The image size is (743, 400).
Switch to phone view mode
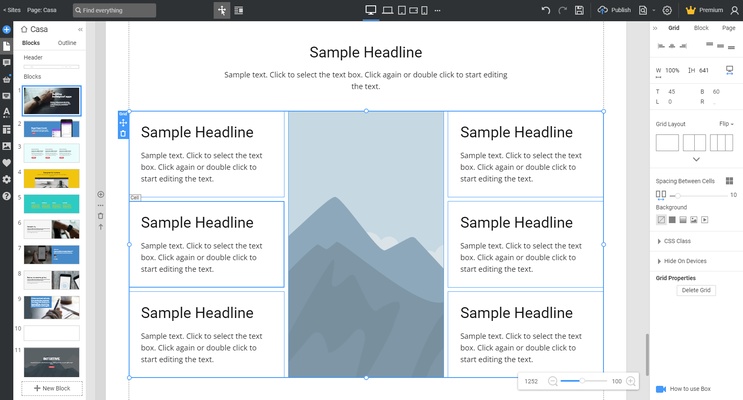pos(424,10)
